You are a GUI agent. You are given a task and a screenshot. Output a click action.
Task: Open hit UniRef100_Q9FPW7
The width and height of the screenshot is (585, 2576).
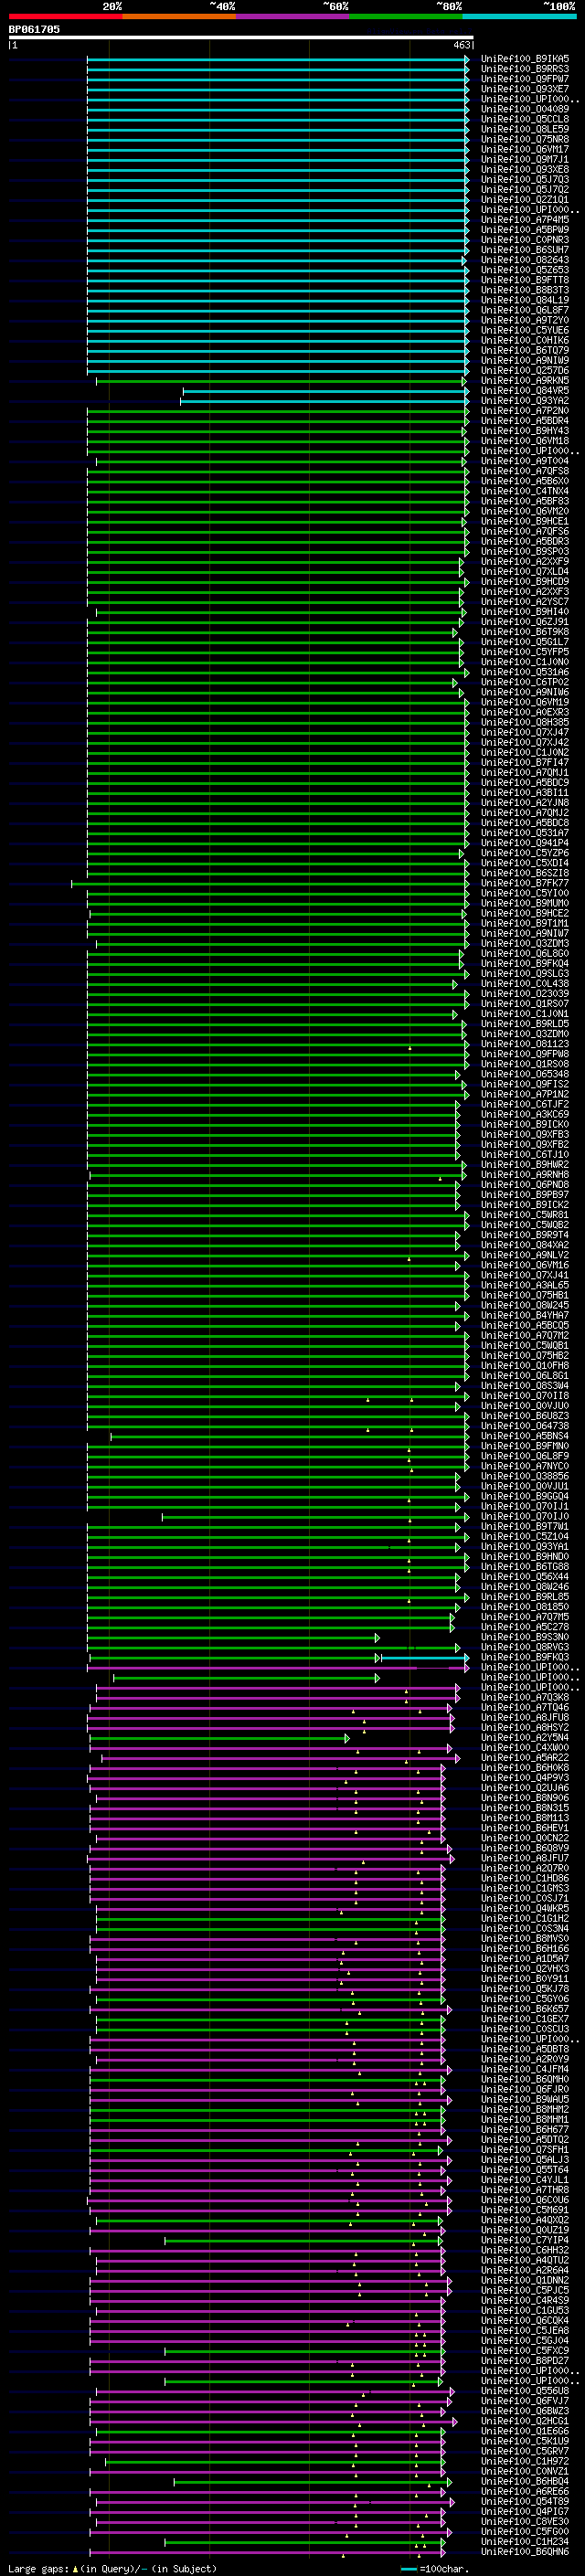click(525, 79)
